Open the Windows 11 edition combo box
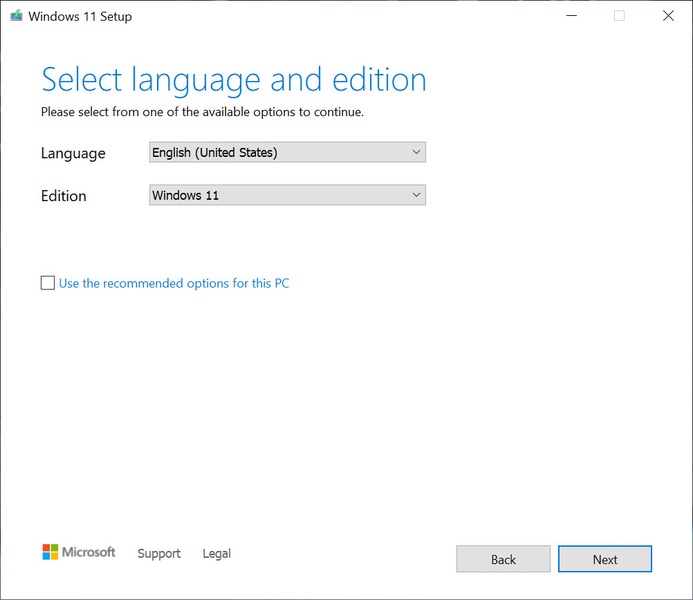Image resolution: width=693 pixels, height=600 pixels. (280, 195)
